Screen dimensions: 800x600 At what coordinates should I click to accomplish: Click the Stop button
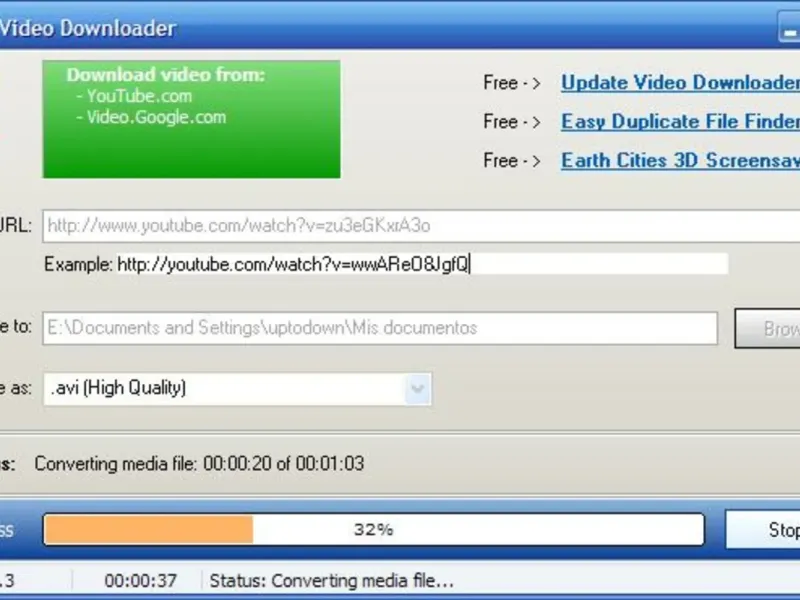coord(763,530)
